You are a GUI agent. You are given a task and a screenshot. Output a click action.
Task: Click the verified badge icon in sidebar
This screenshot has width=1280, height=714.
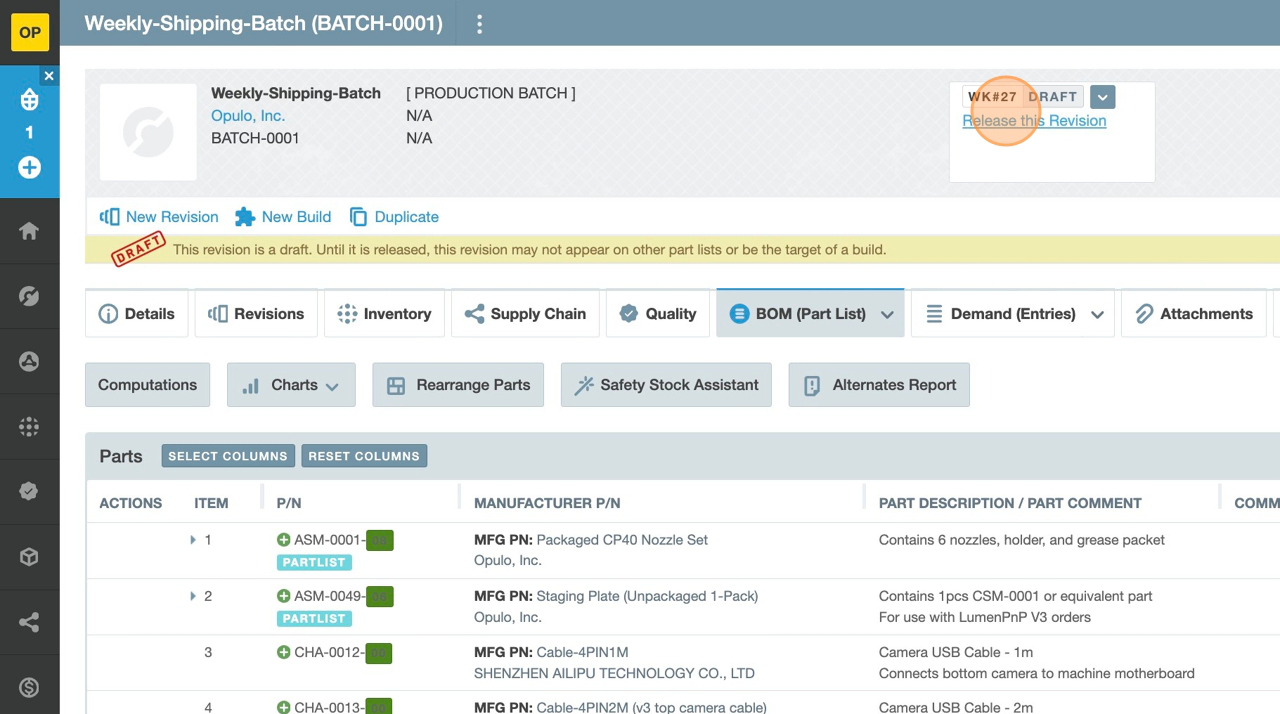[29, 491]
